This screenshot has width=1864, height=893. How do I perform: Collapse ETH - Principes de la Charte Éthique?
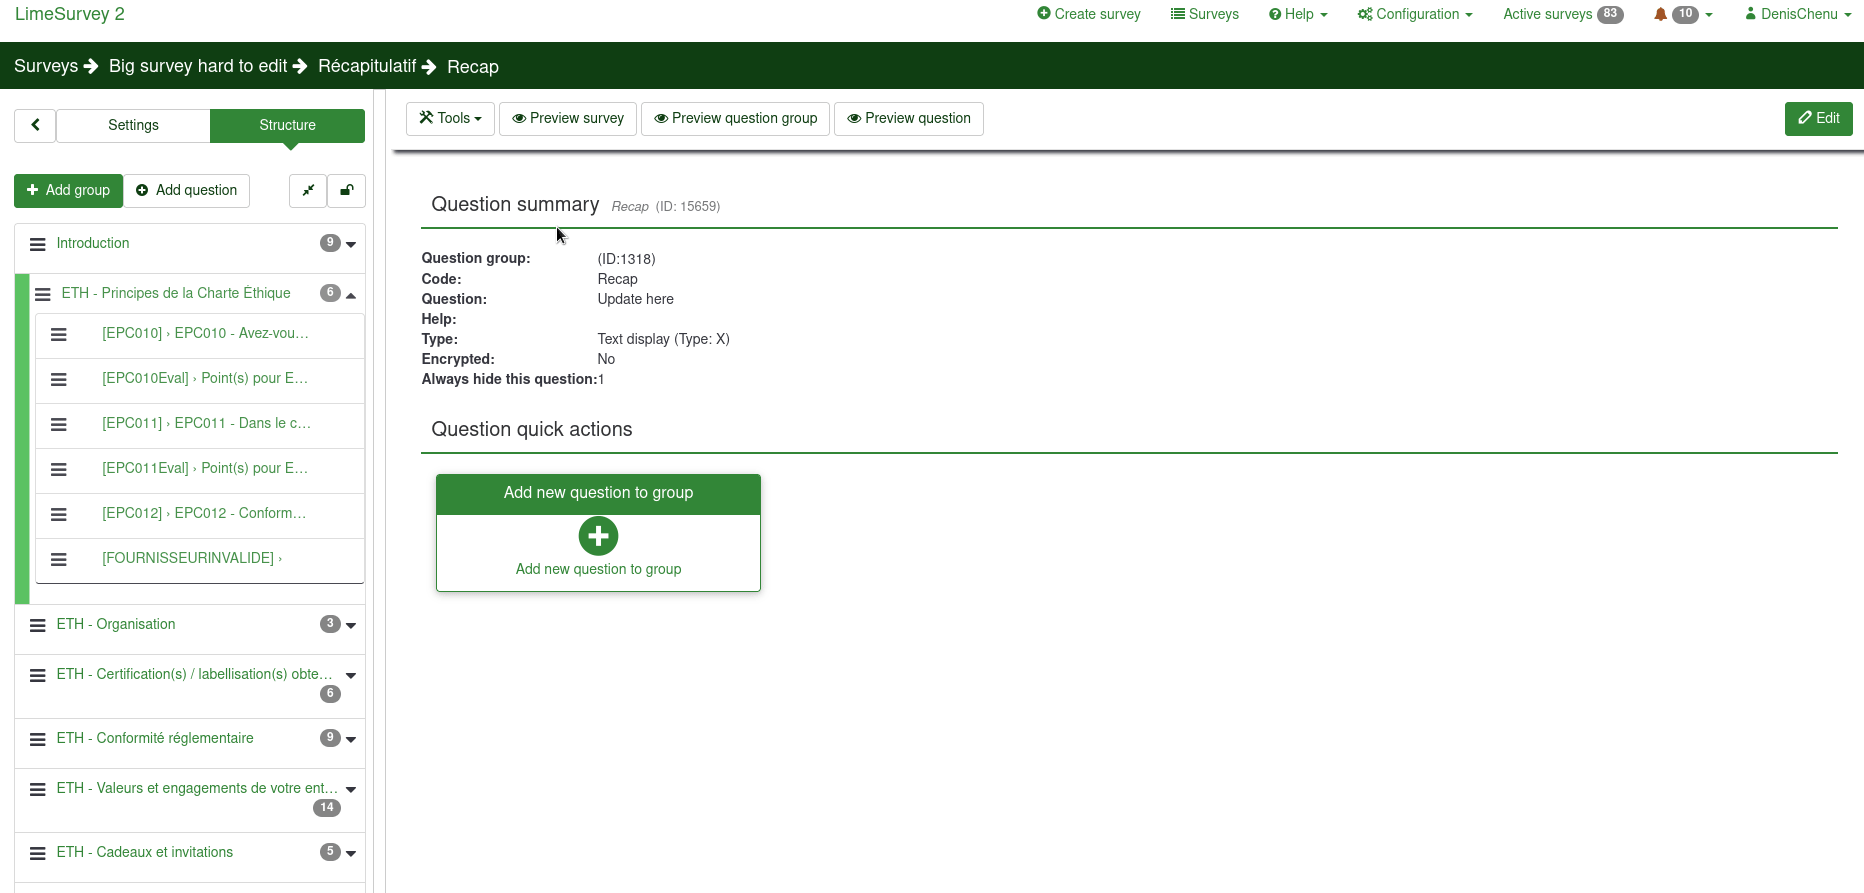pos(351,295)
